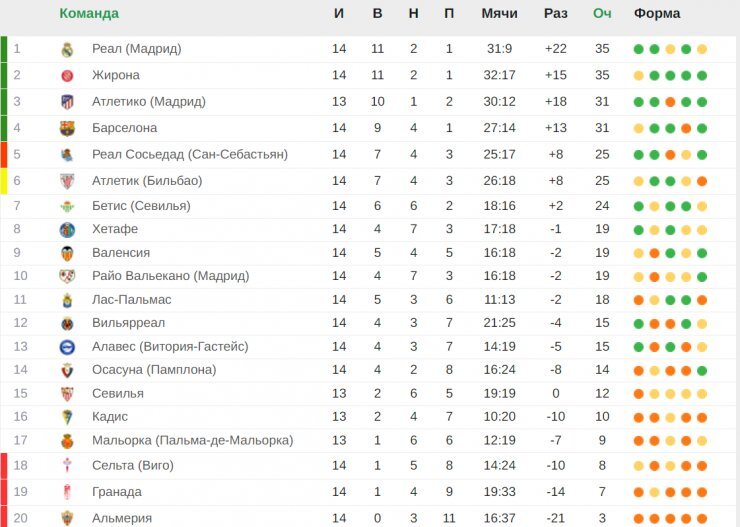Sort by the Мячи goals column header
Viewport: 740px width, 527px height.
click(x=499, y=13)
